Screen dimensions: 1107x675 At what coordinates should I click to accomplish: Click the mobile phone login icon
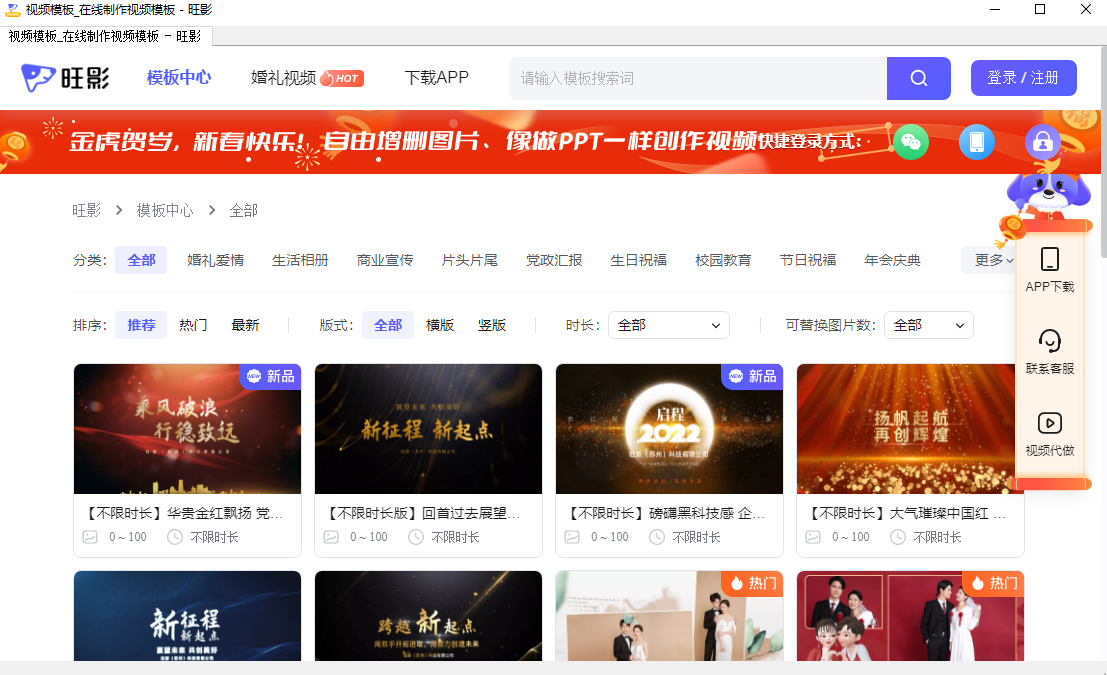point(976,142)
